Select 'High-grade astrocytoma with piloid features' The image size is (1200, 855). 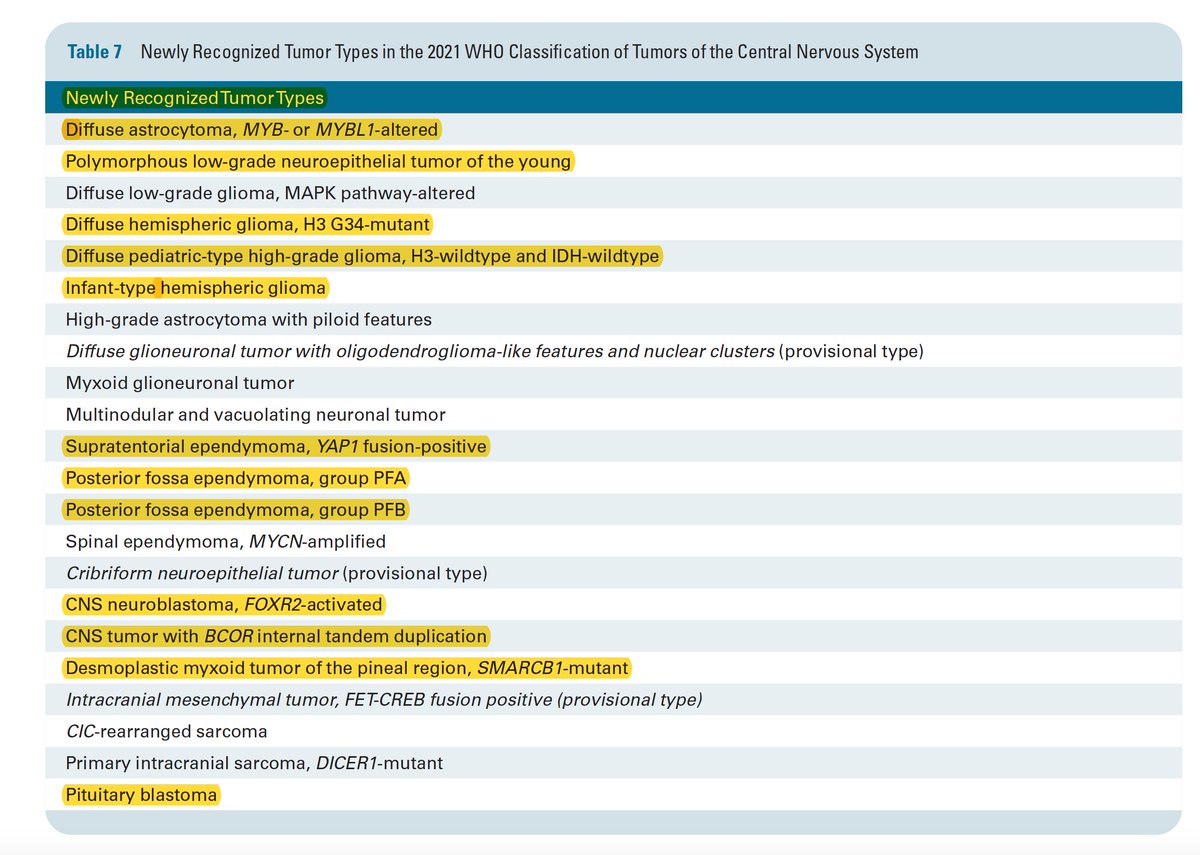point(248,320)
